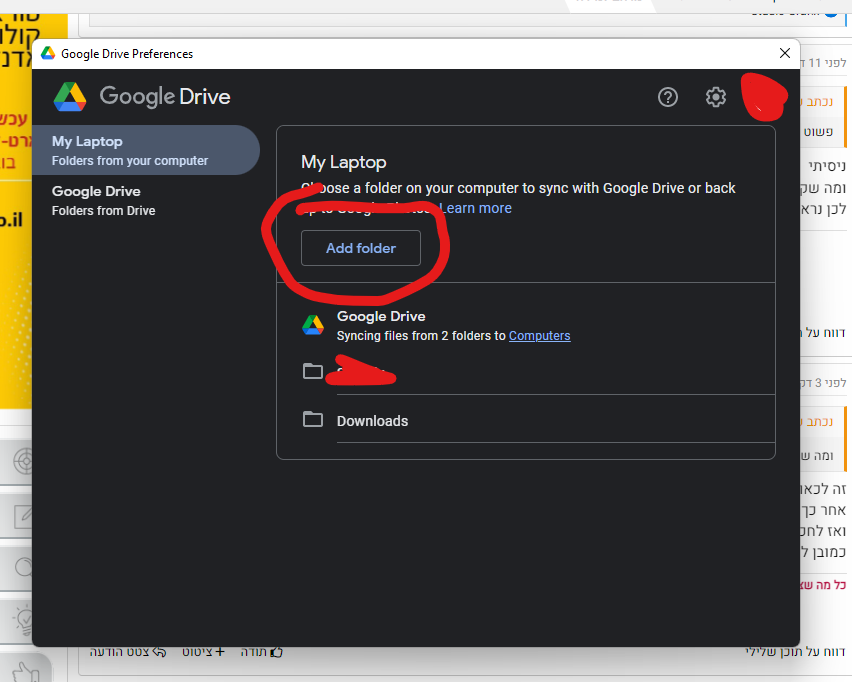Click the 'ציטוט +' quote link in forum
The height and width of the screenshot is (682, 852).
[203, 652]
